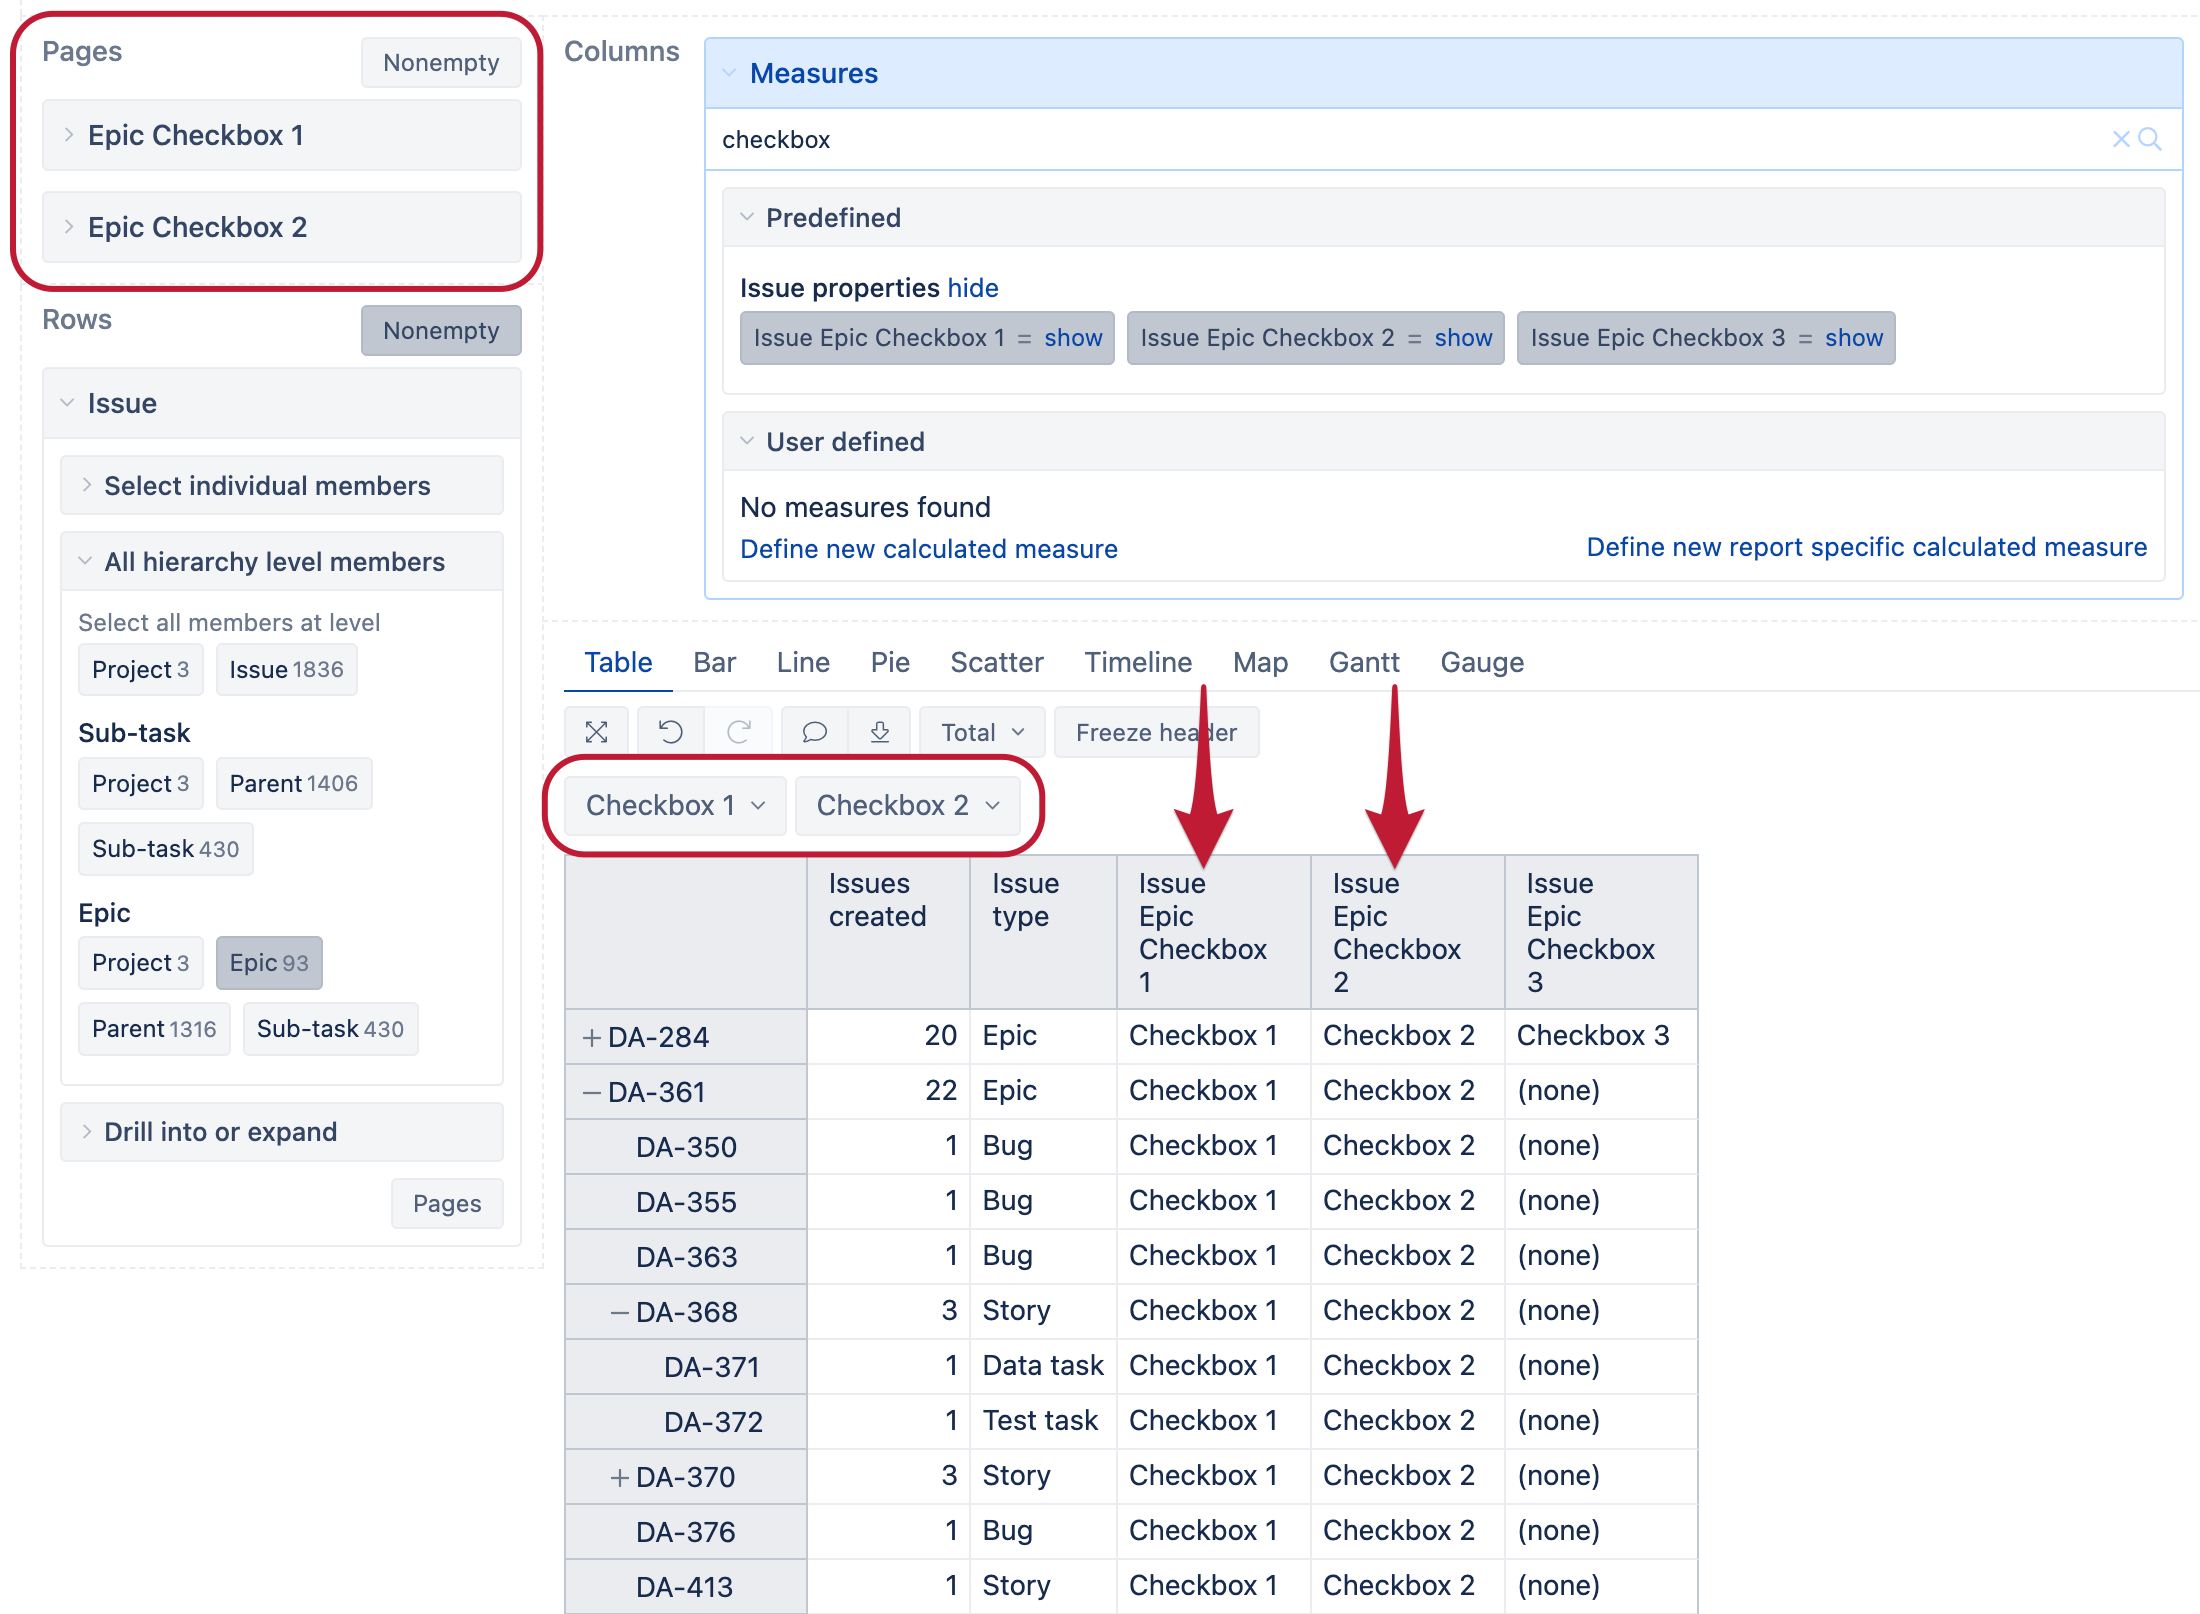Click the comment bubble icon
Image resolution: width=2200 pixels, height=1614 pixels.
click(x=815, y=732)
